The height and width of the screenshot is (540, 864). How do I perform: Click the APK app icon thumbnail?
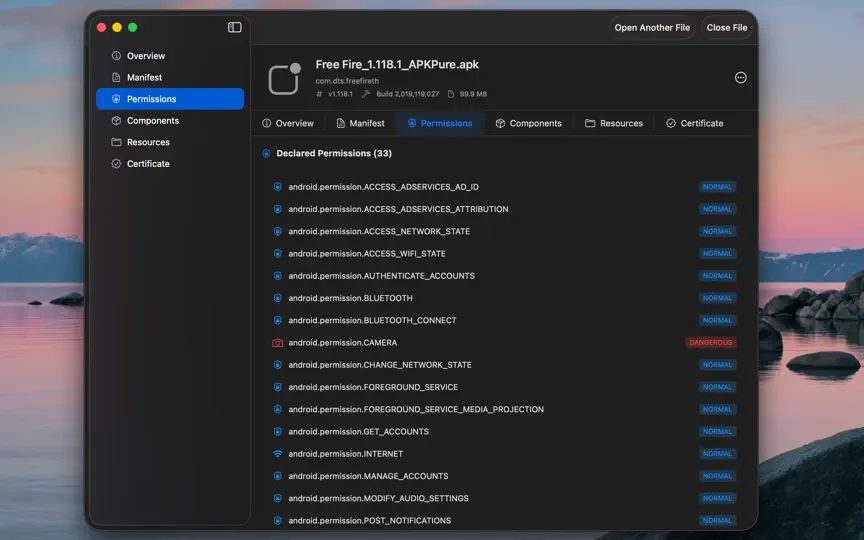tap(284, 79)
